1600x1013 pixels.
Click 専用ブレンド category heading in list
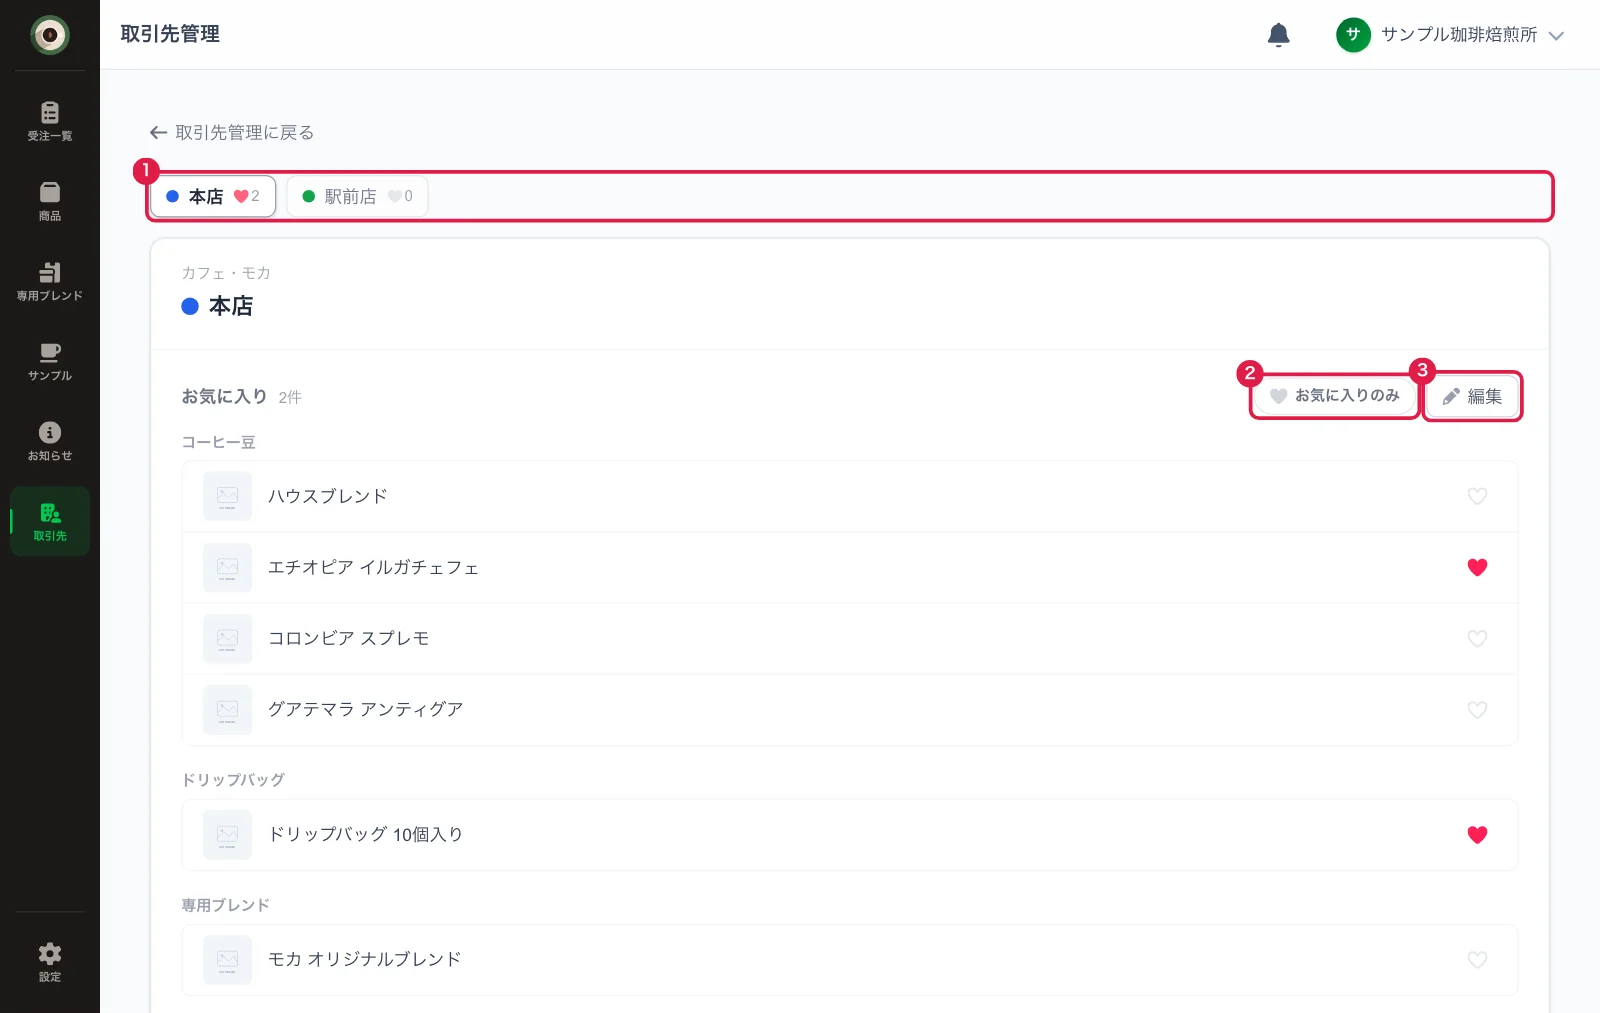225,905
